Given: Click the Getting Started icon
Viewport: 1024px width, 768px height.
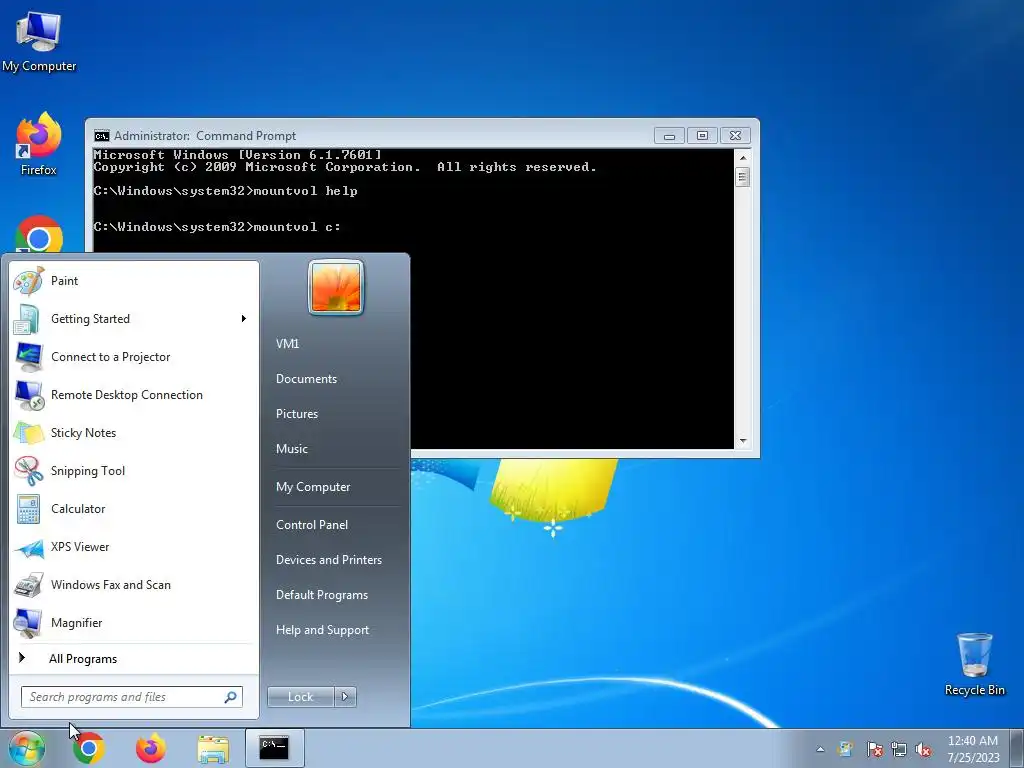Looking at the screenshot, I should click(x=28, y=319).
